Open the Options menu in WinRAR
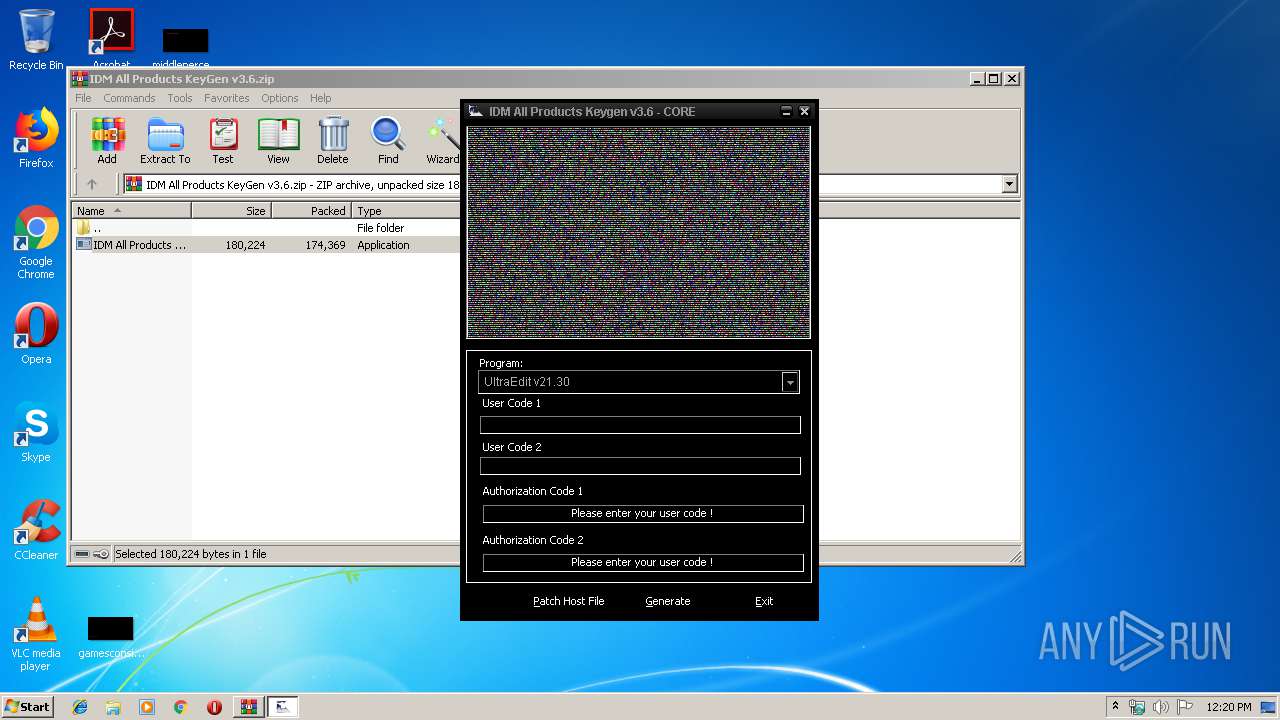Viewport: 1280px width, 720px height. (280, 98)
